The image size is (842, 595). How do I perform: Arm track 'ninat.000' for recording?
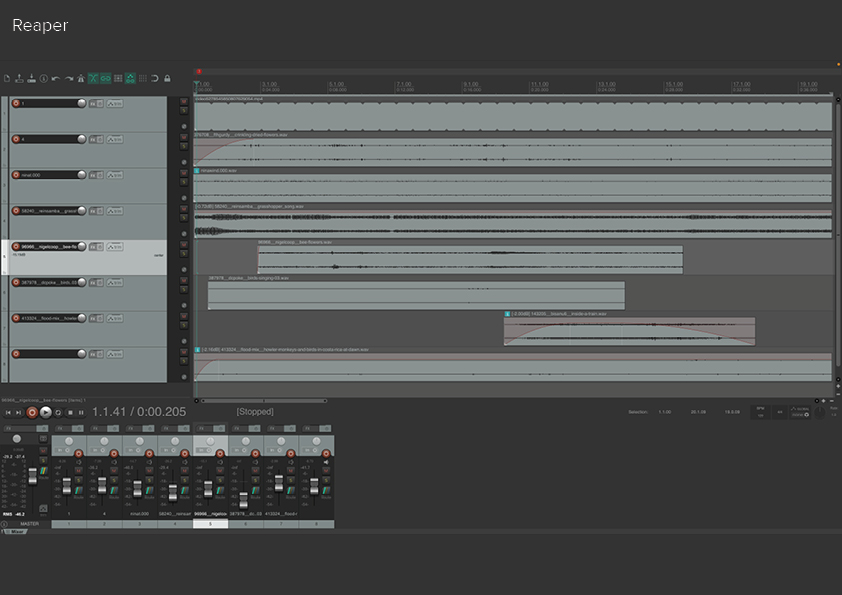coord(16,175)
